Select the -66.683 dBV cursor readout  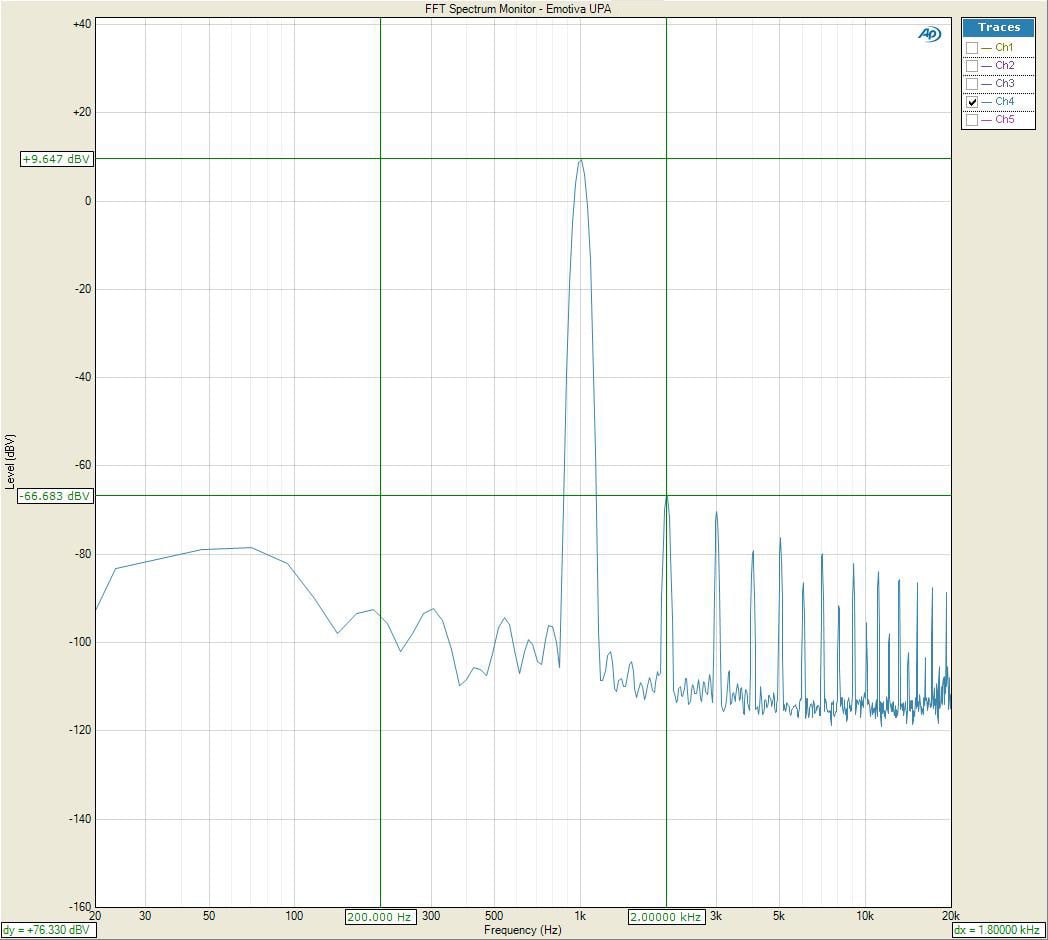[x=56, y=496]
